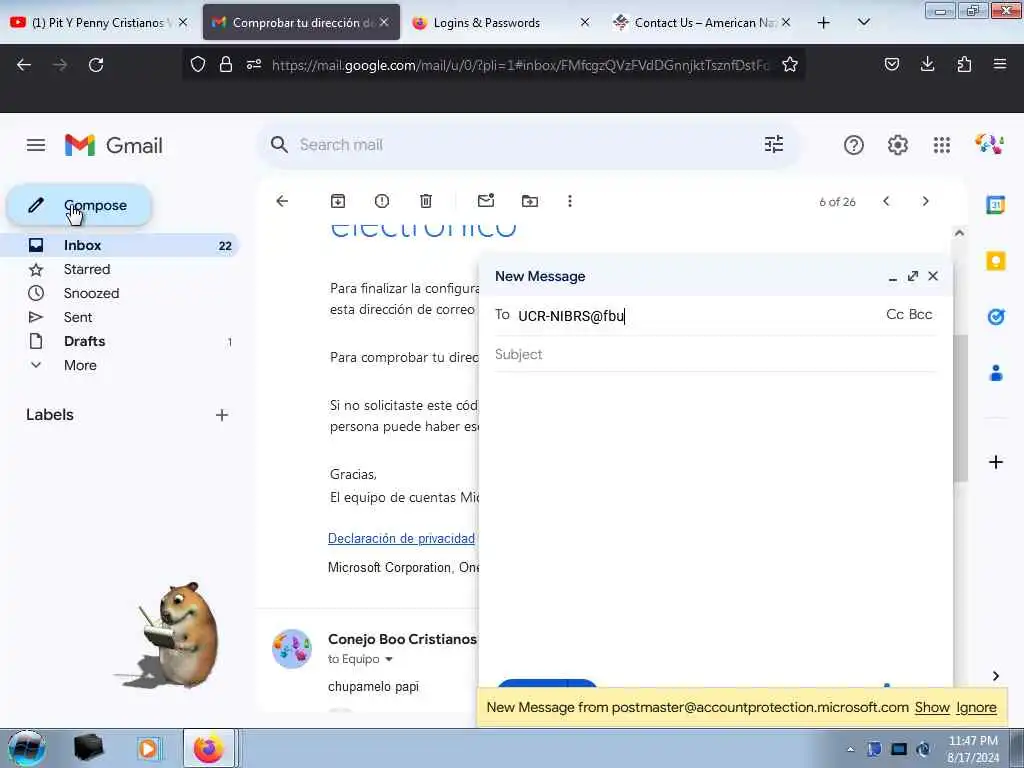1024x768 pixels.
Task: Open Google apps grid
Action: point(942,145)
